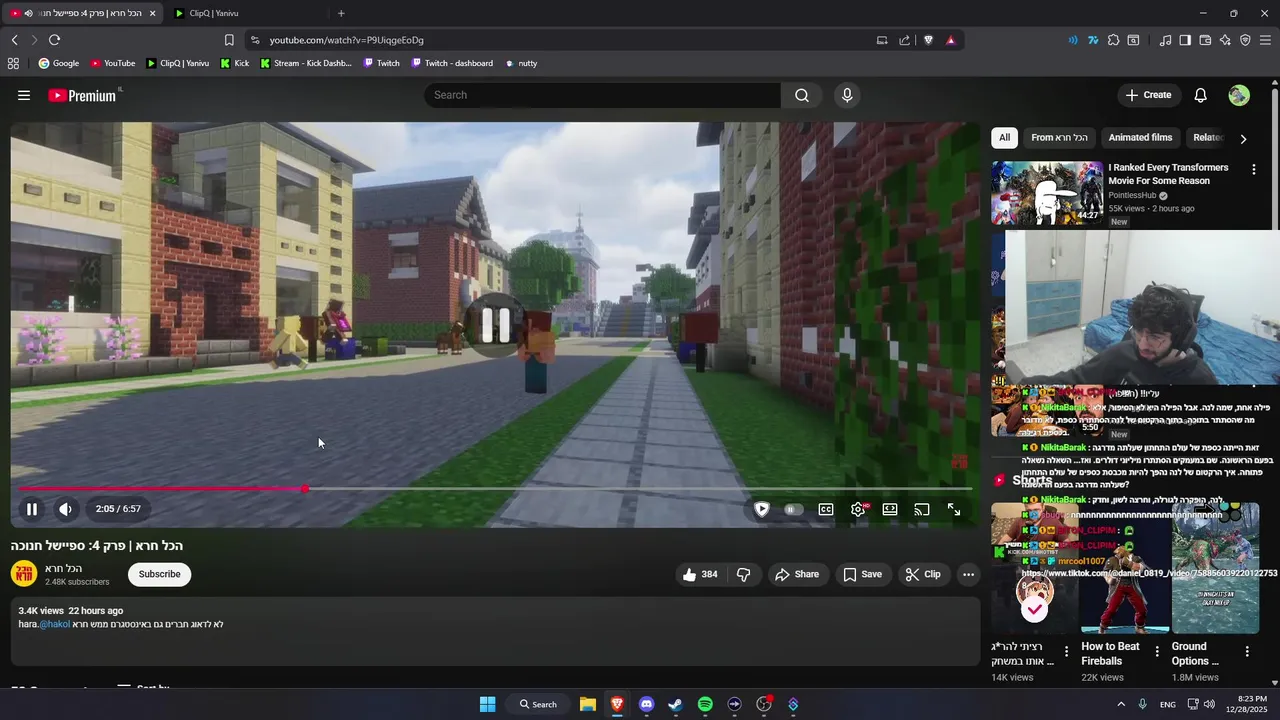Open the nutty bookmark

tap(521, 63)
